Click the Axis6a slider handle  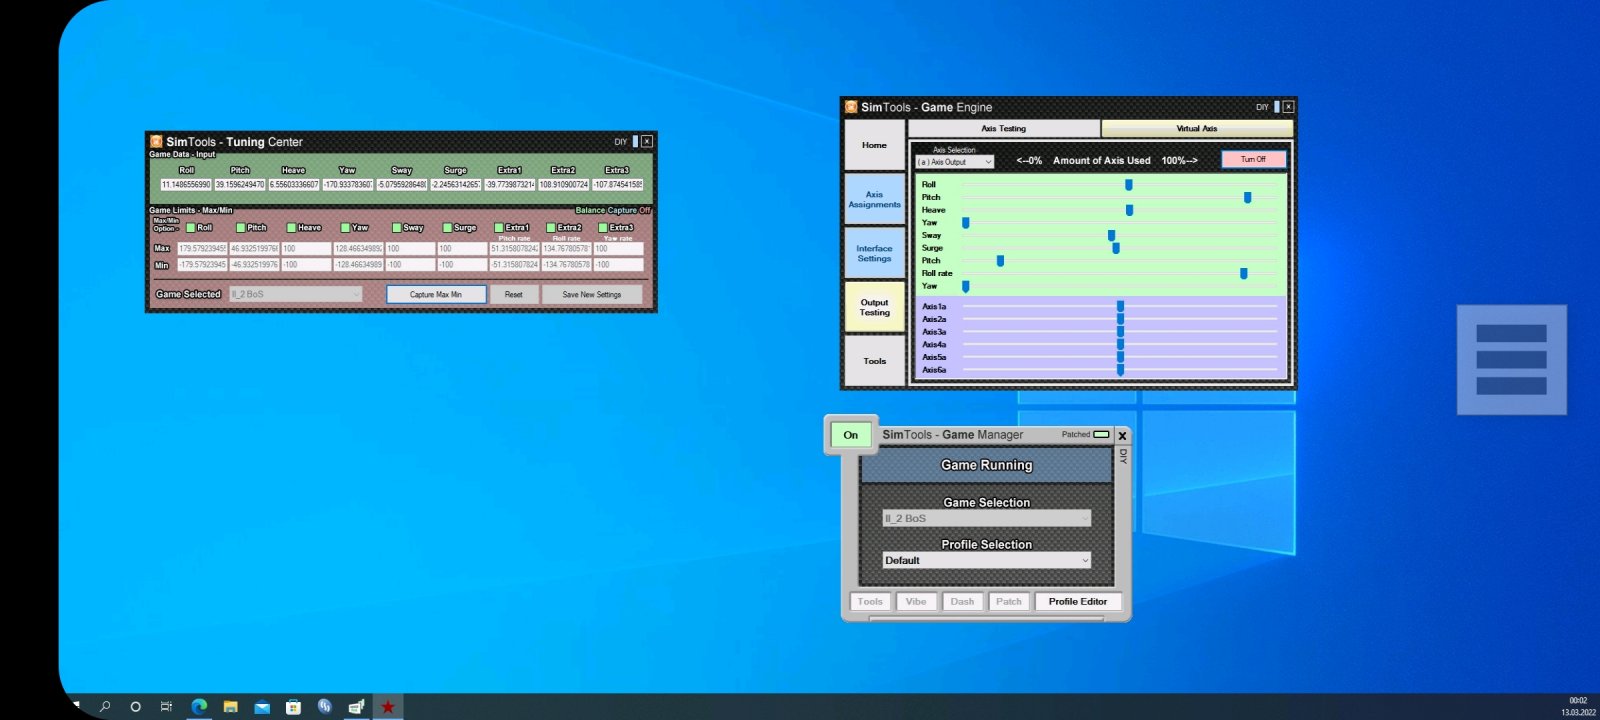(1121, 370)
